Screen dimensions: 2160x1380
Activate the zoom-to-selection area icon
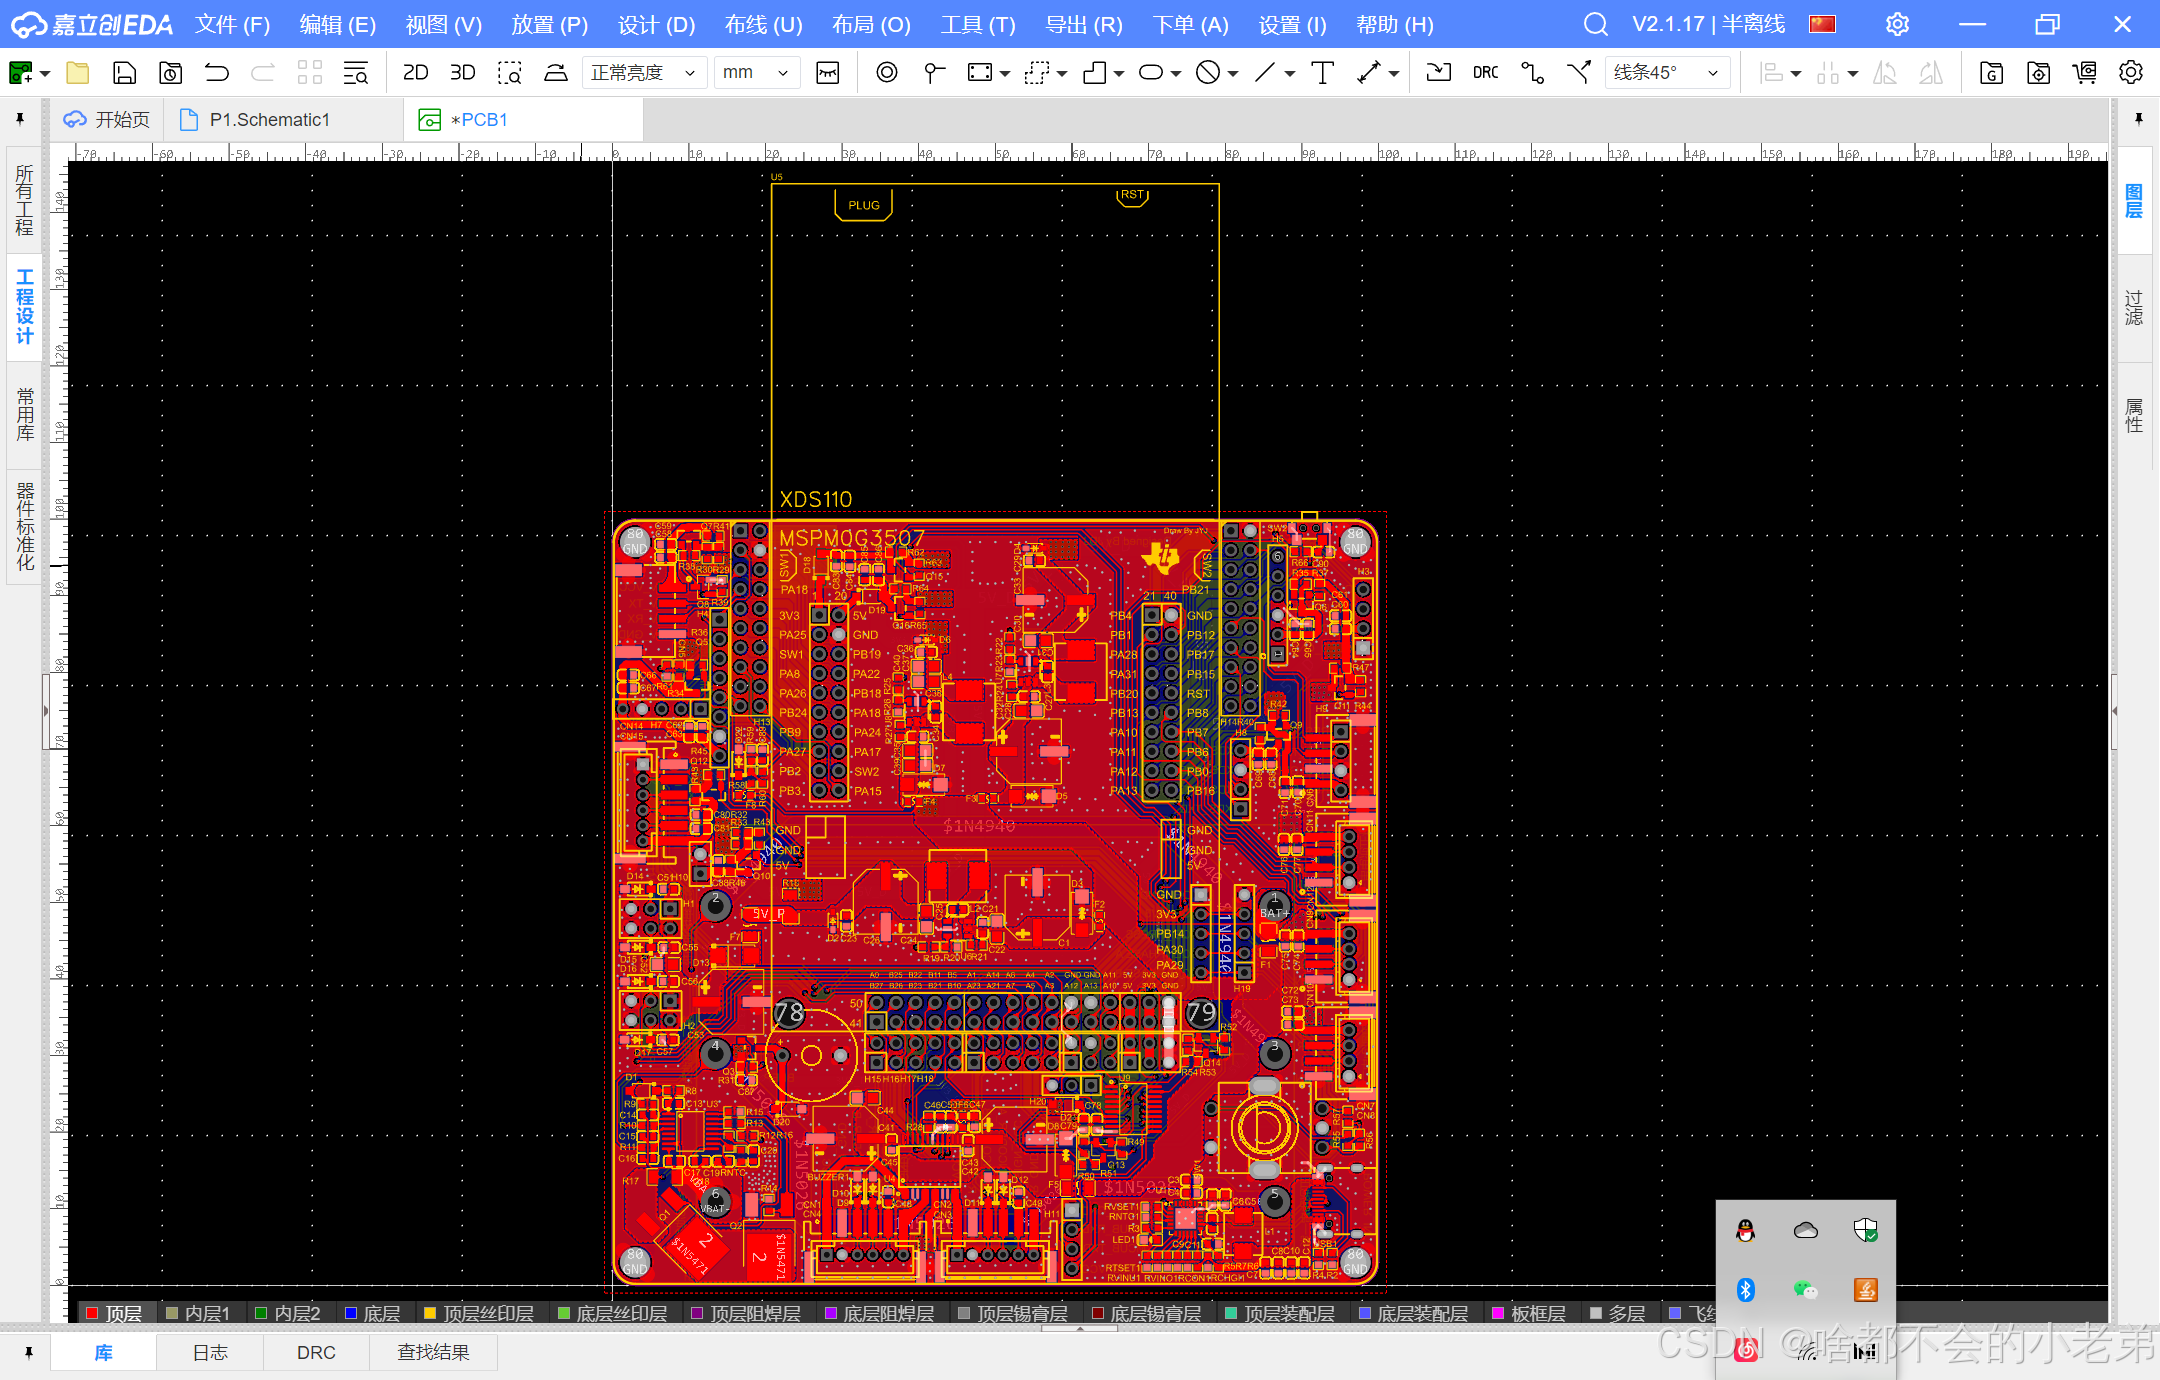click(x=510, y=72)
